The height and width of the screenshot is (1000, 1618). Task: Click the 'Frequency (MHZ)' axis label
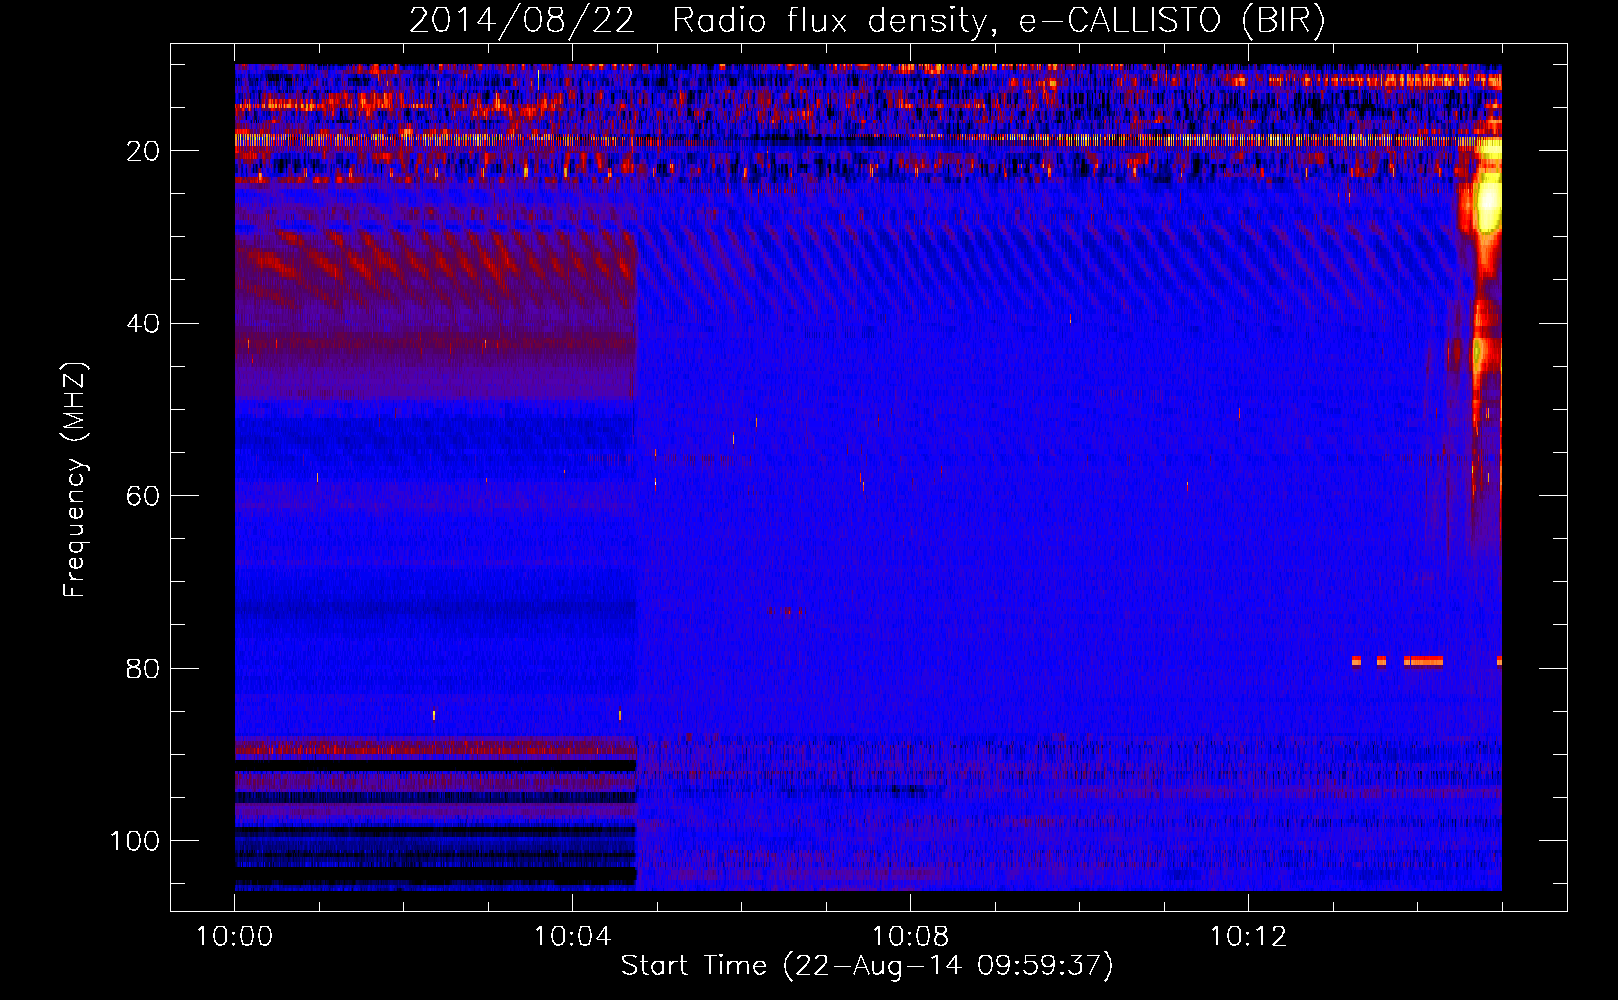click(x=75, y=480)
